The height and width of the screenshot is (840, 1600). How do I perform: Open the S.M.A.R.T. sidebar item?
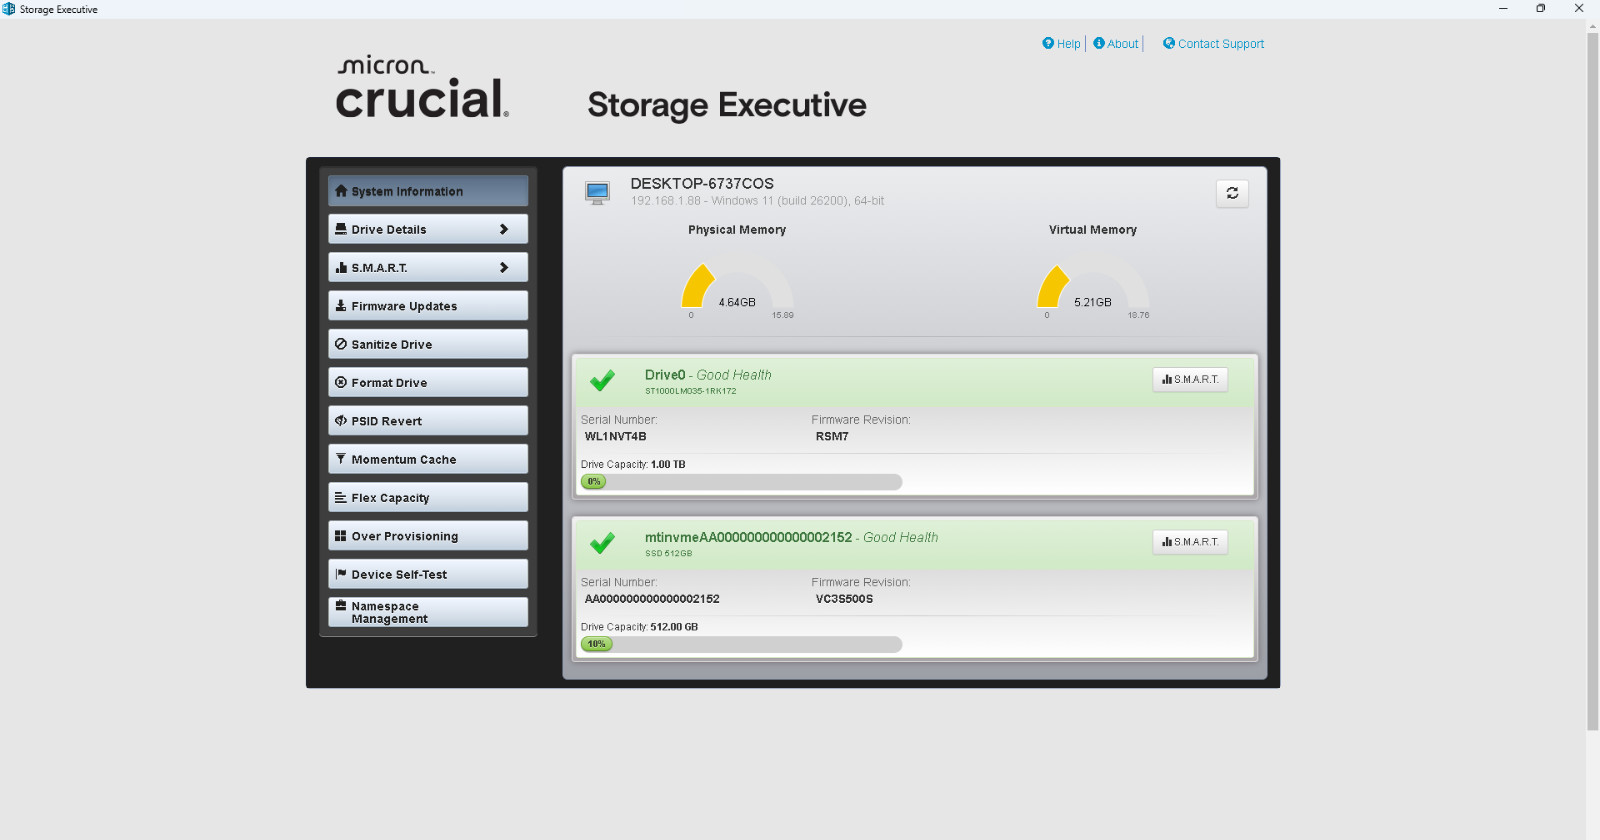tap(428, 267)
